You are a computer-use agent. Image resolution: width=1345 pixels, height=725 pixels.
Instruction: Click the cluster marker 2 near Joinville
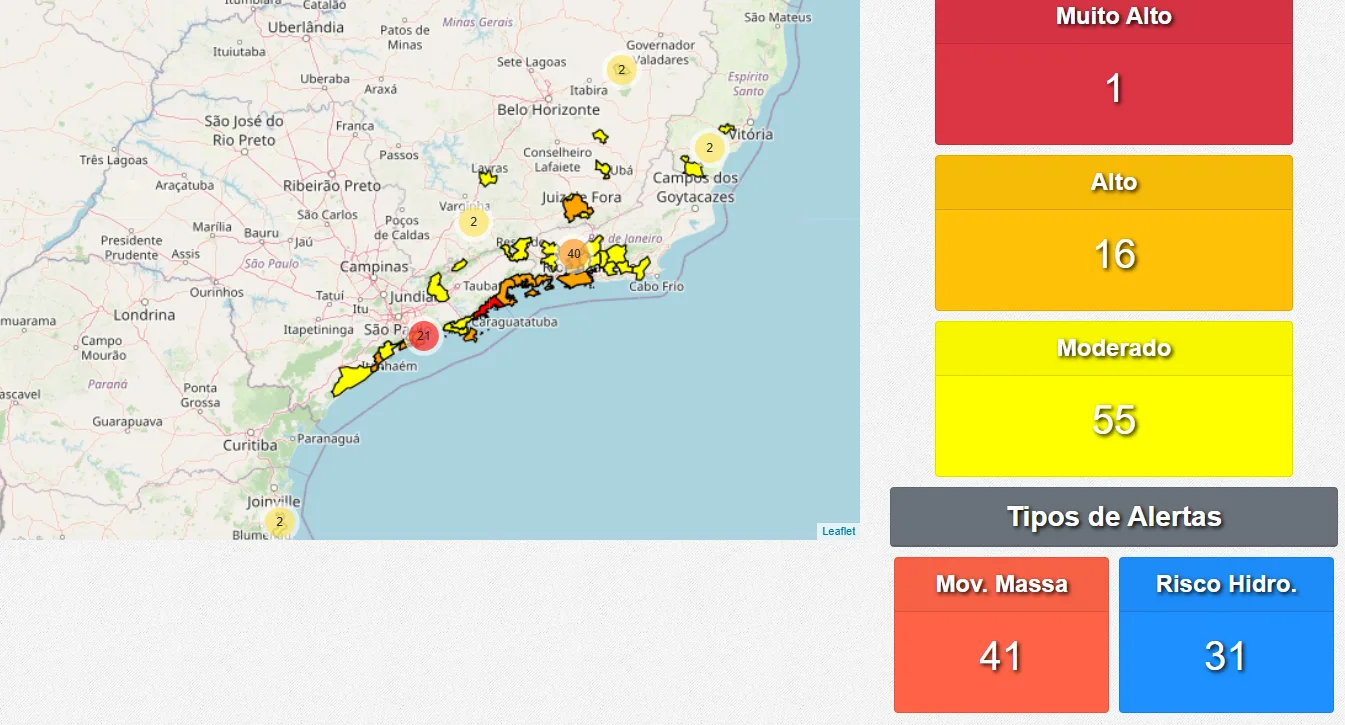279,521
